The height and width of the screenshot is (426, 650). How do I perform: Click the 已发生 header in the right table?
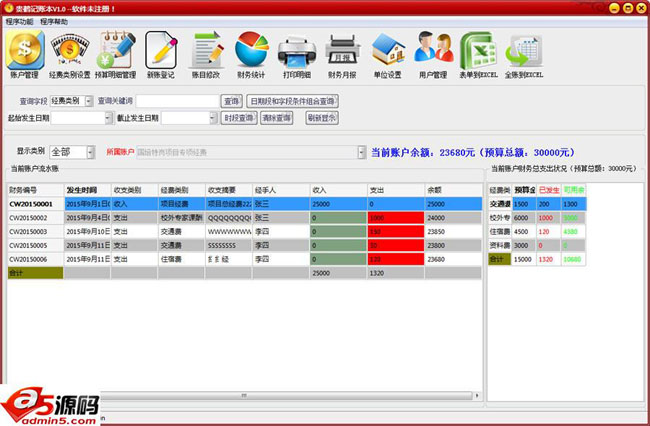pos(549,190)
